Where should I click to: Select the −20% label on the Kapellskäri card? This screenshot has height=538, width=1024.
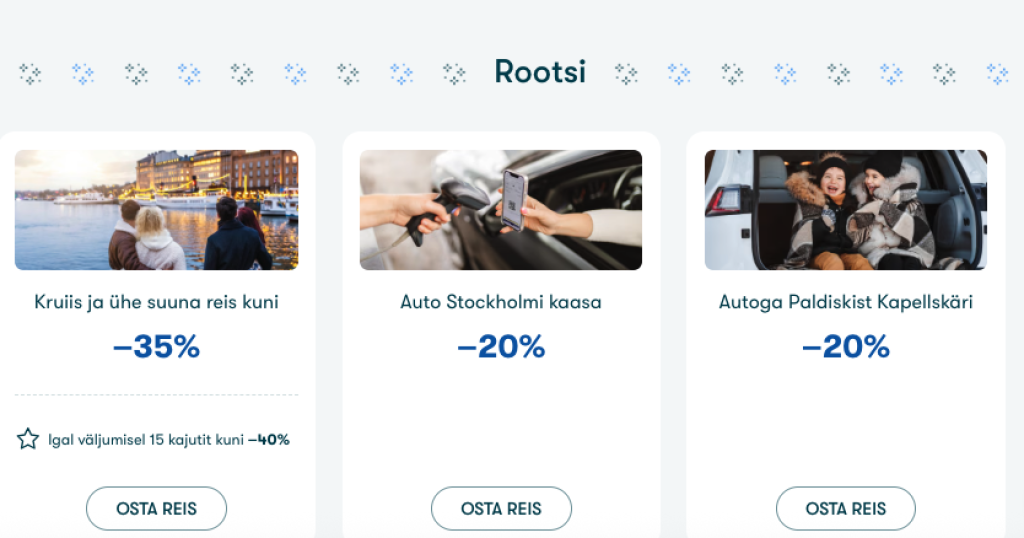pos(846,347)
